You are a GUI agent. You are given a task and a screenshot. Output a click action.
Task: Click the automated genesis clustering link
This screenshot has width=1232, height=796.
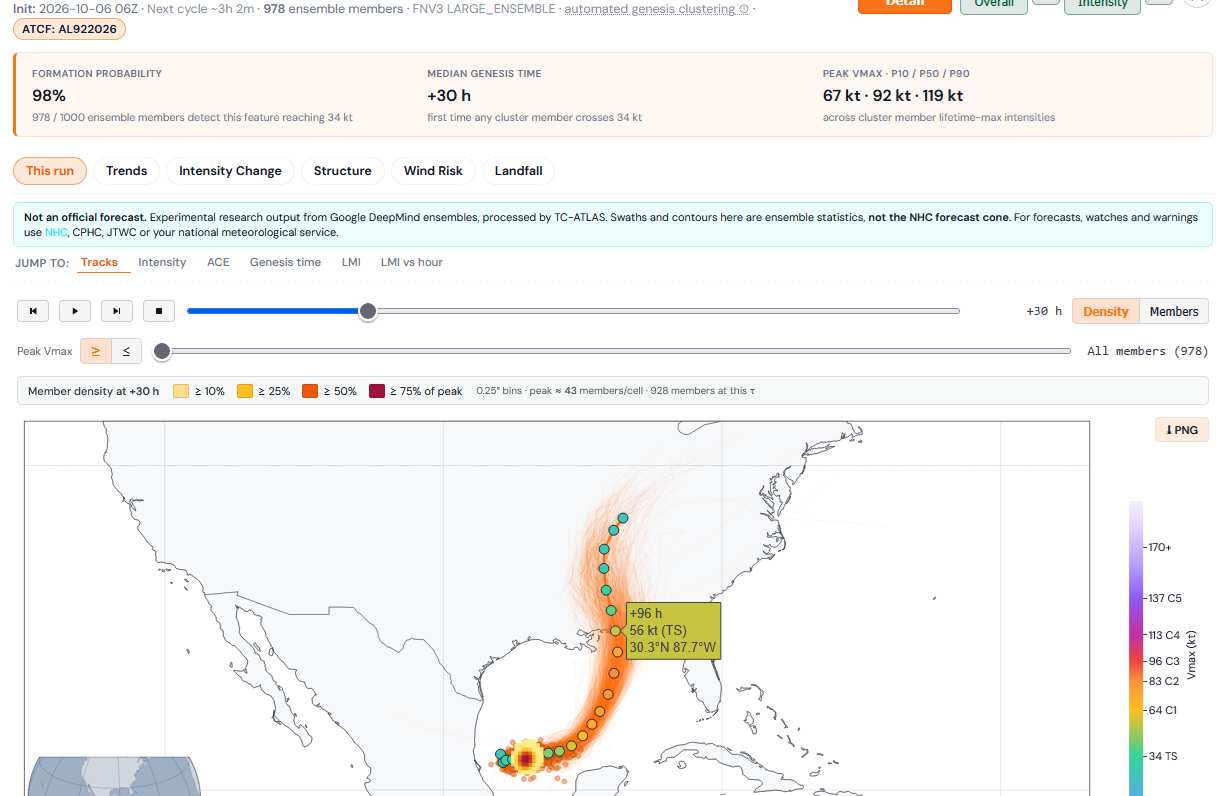[650, 9]
